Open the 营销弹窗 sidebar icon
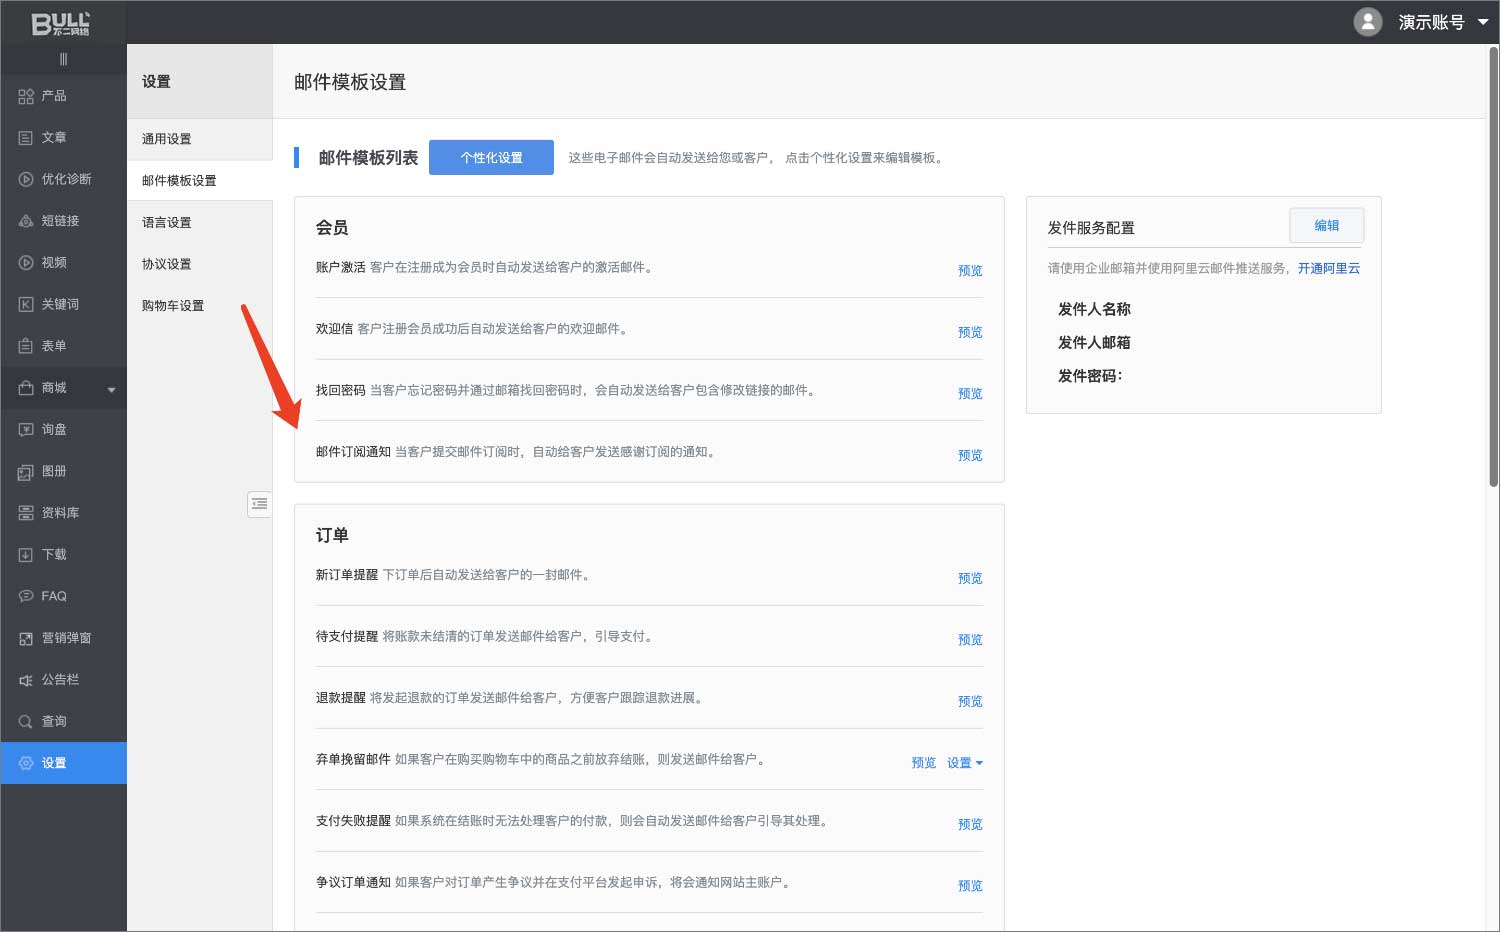 click(26, 638)
